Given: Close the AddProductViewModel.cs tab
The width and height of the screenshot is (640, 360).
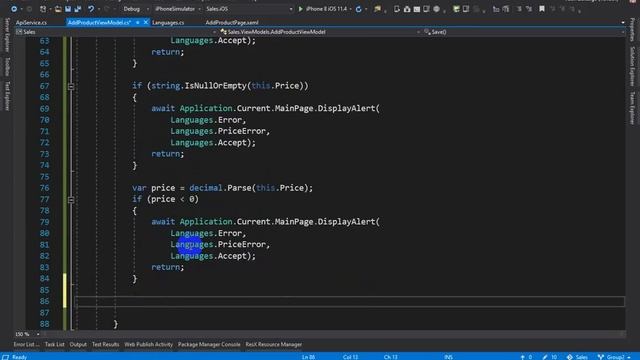Looking at the screenshot, I should (x=146, y=22).
